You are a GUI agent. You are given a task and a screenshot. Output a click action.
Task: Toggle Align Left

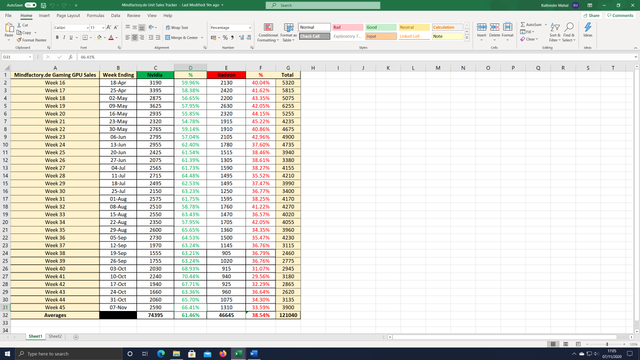click(x=128, y=38)
